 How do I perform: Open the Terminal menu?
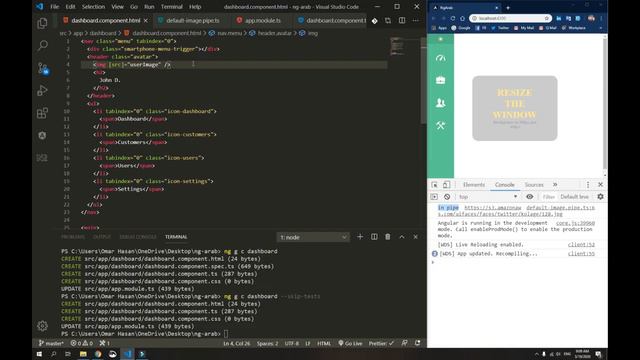[x=171, y=7]
